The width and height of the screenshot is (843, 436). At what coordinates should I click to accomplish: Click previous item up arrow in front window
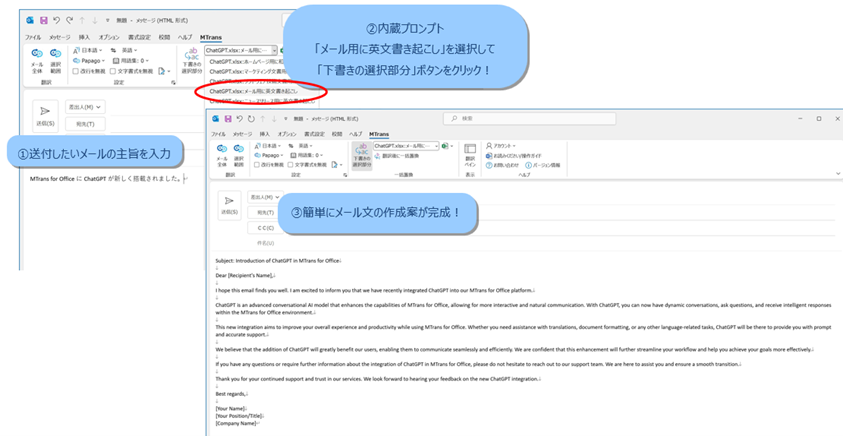[x=263, y=119]
